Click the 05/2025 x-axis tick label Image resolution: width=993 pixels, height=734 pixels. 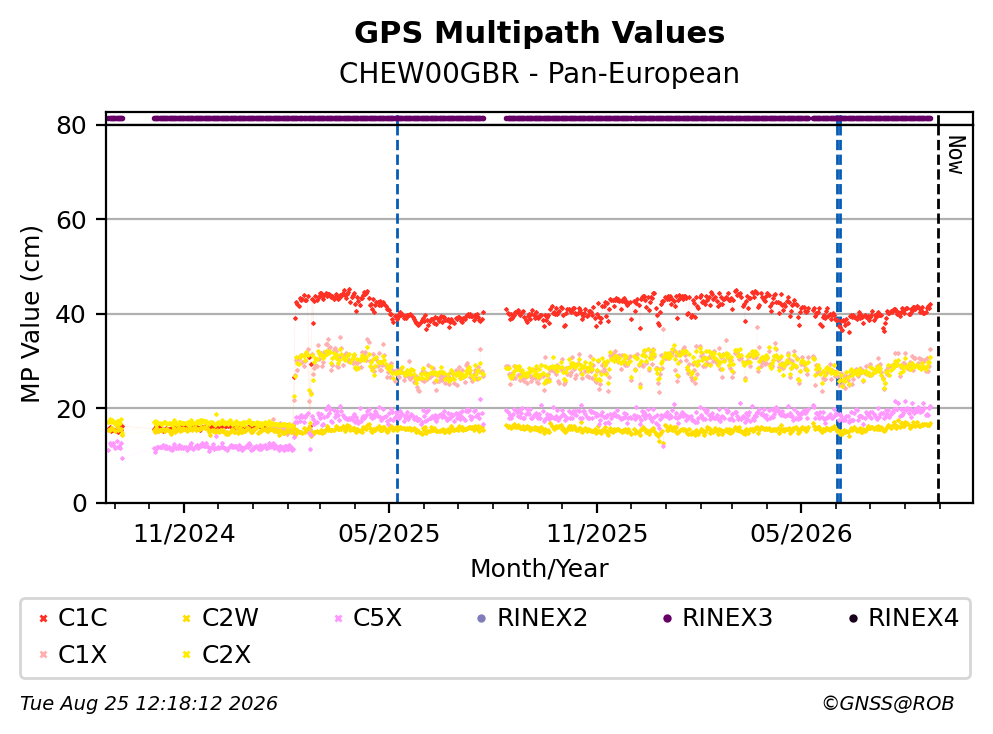coord(388,534)
